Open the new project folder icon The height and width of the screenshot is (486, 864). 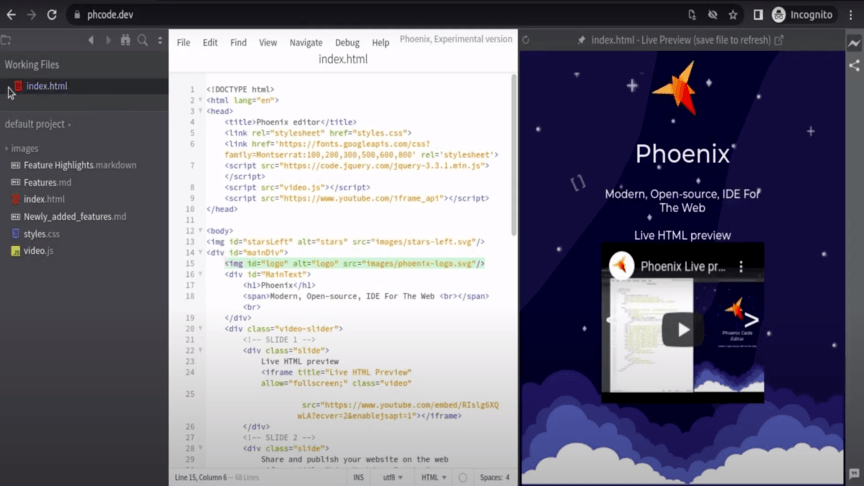point(6,40)
